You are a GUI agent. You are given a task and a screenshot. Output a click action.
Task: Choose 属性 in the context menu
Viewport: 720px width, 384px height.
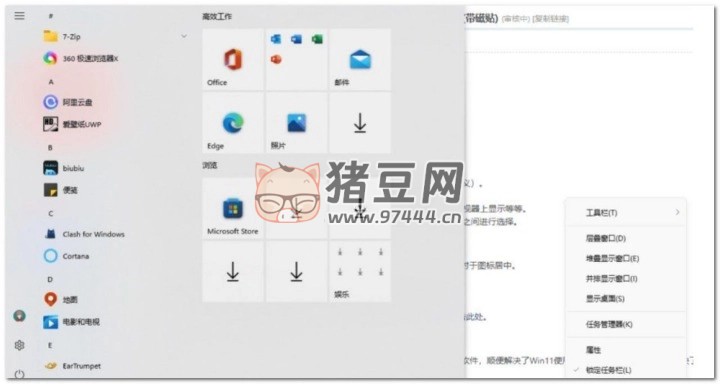click(625, 350)
